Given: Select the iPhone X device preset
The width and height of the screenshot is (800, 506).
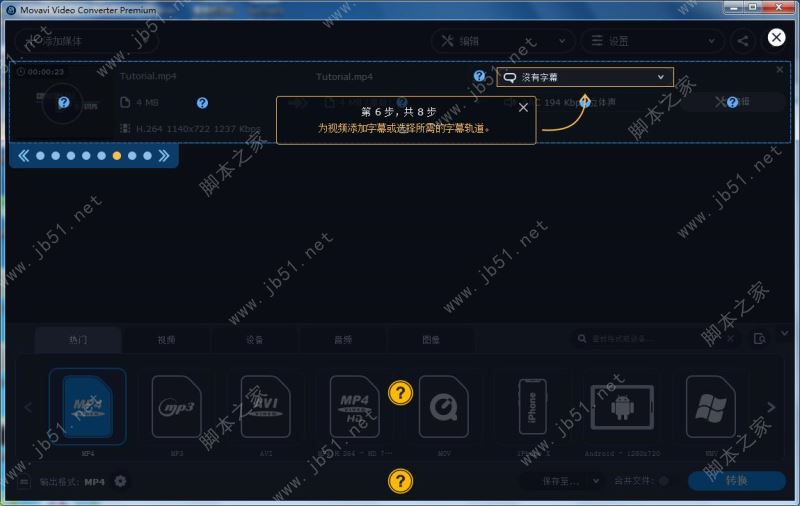Looking at the screenshot, I should [x=533, y=408].
